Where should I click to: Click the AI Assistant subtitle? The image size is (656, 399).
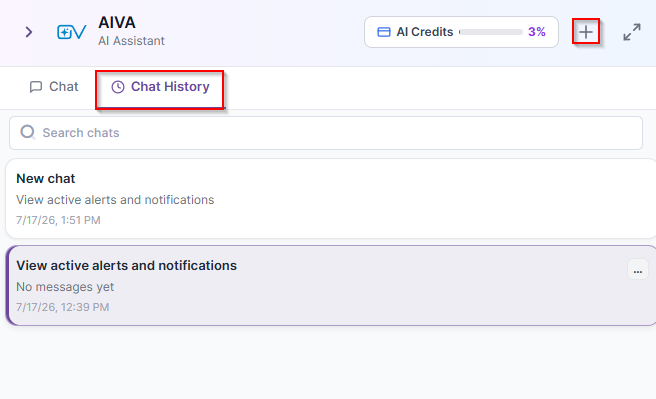click(x=131, y=41)
